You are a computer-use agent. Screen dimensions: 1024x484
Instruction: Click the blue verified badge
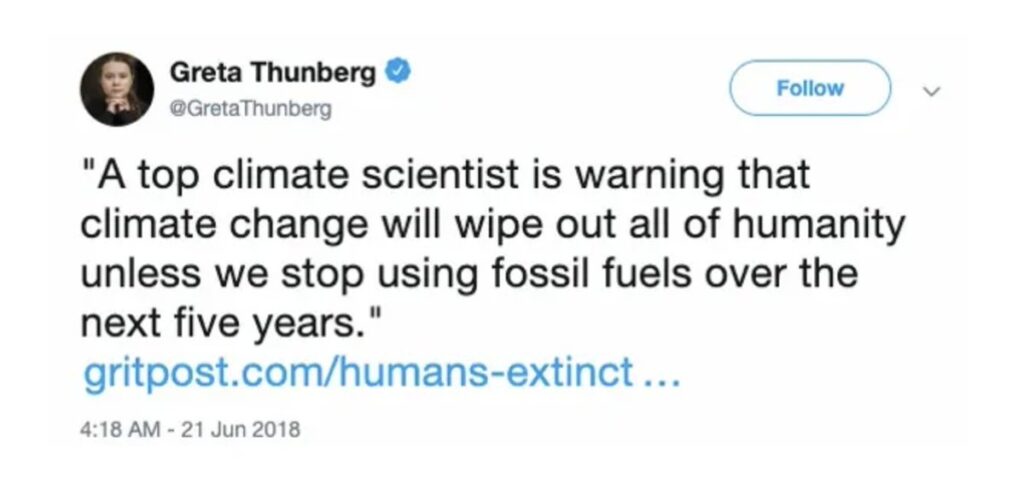(398, 72)
